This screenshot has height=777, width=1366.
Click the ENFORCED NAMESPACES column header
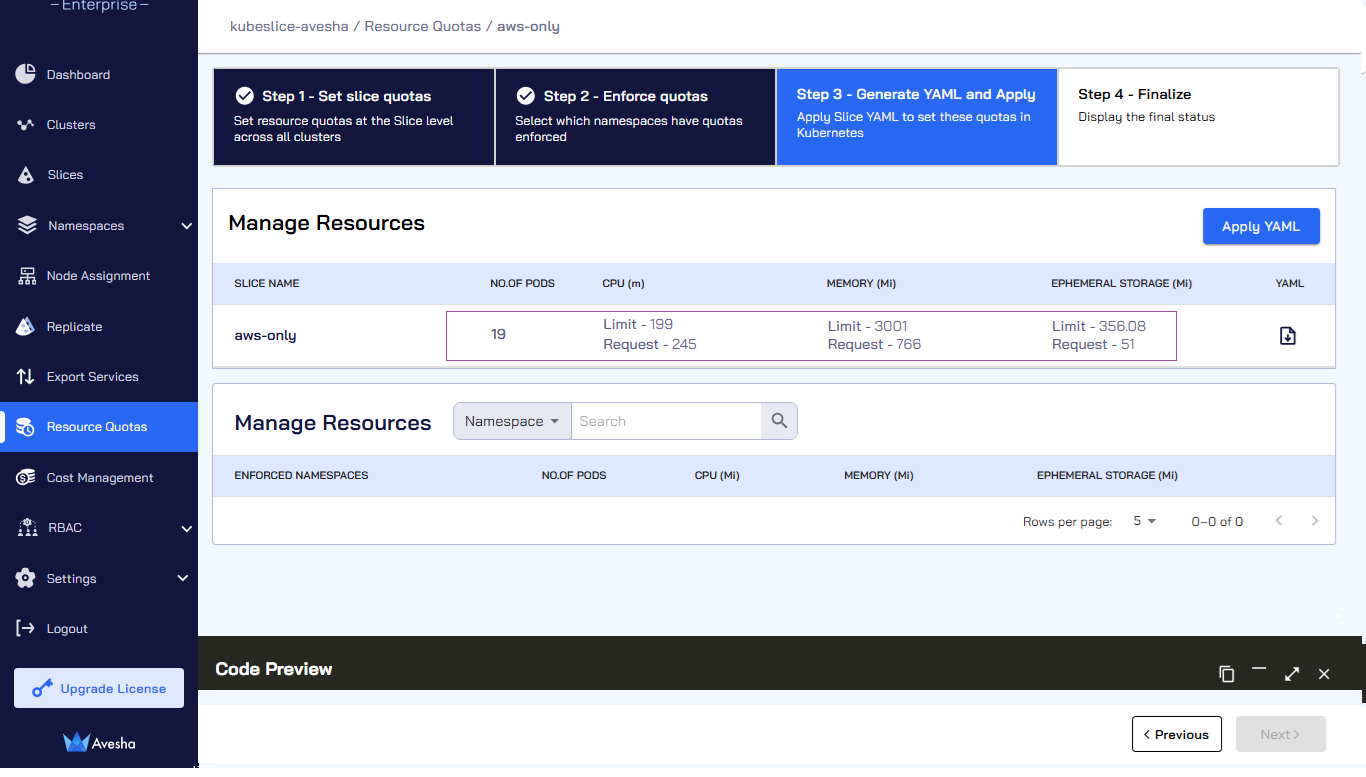click(301, 475)
